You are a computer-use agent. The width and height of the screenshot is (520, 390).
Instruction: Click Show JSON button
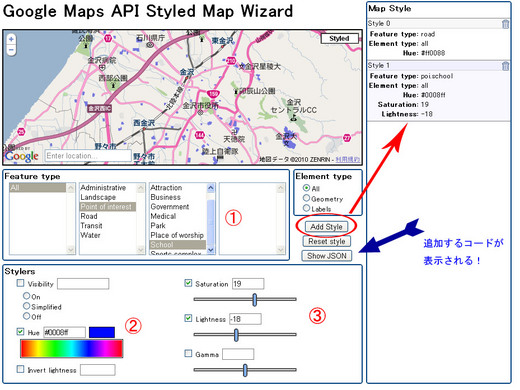tap(327, 256)
